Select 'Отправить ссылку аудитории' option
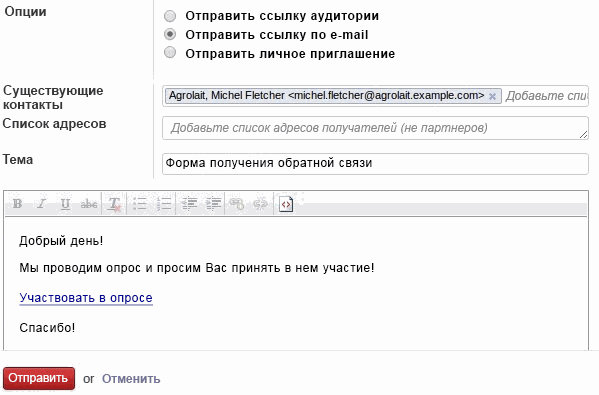This screenshot has height=395, width=599. pyautogui.click(x=170, y=16)
